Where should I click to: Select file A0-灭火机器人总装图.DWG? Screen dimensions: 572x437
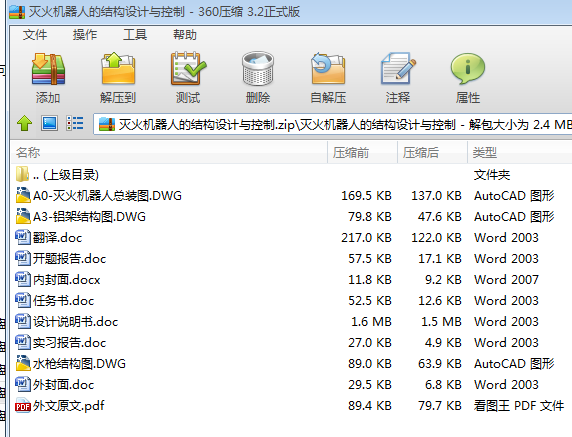point(291,196)
